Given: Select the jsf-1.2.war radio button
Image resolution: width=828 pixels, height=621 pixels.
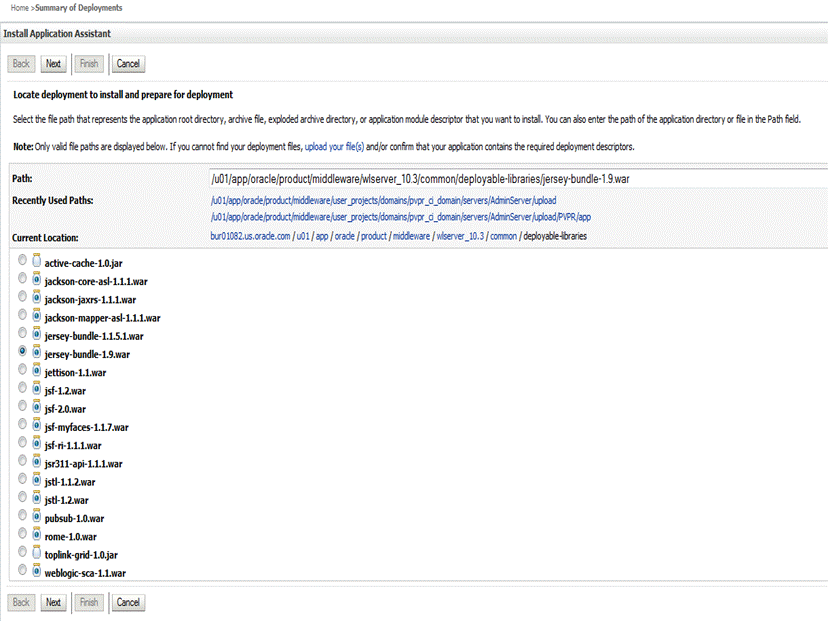Looking at the screenshot, I should 22,387.
